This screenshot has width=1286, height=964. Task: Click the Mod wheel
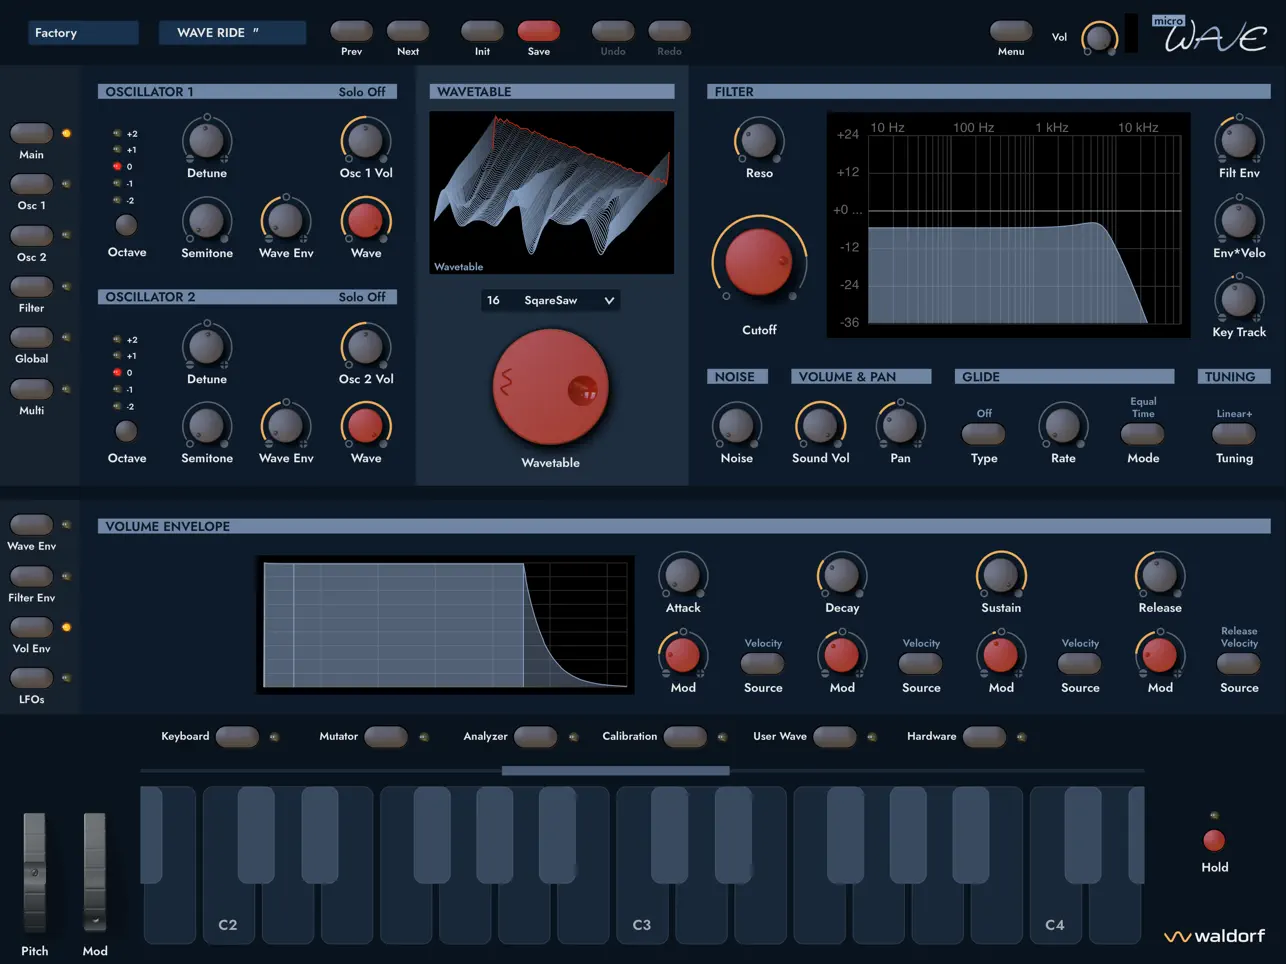pos(94,872)
